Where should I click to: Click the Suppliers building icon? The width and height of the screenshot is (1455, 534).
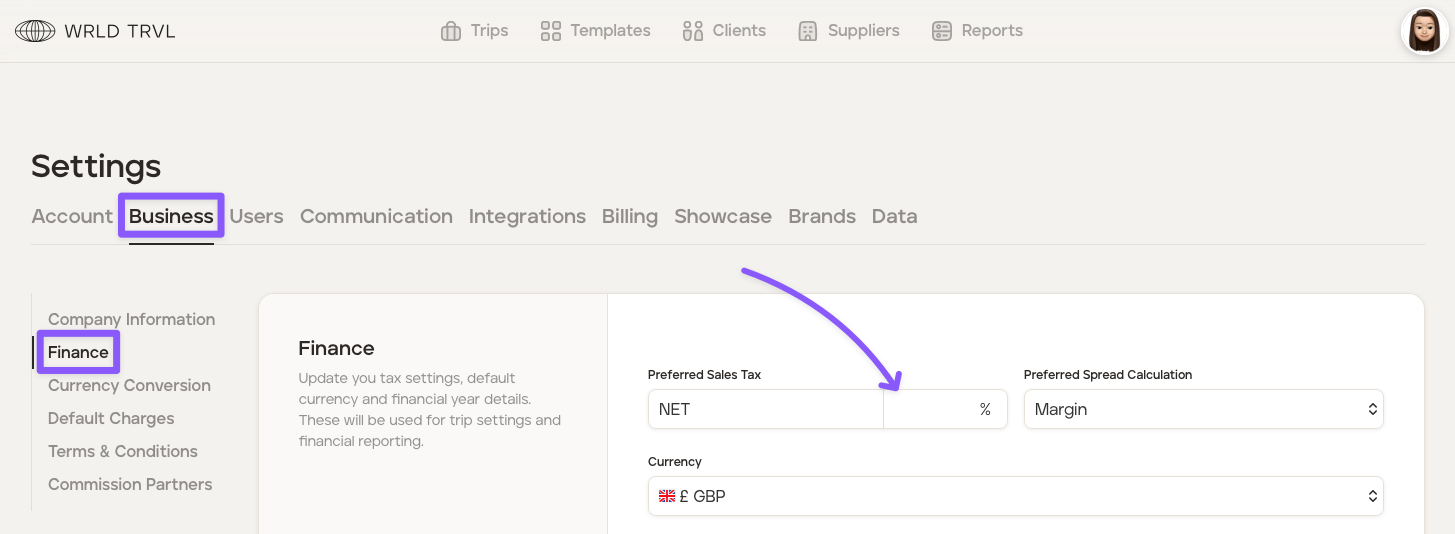pyautogui.click(x=808, y=31)
